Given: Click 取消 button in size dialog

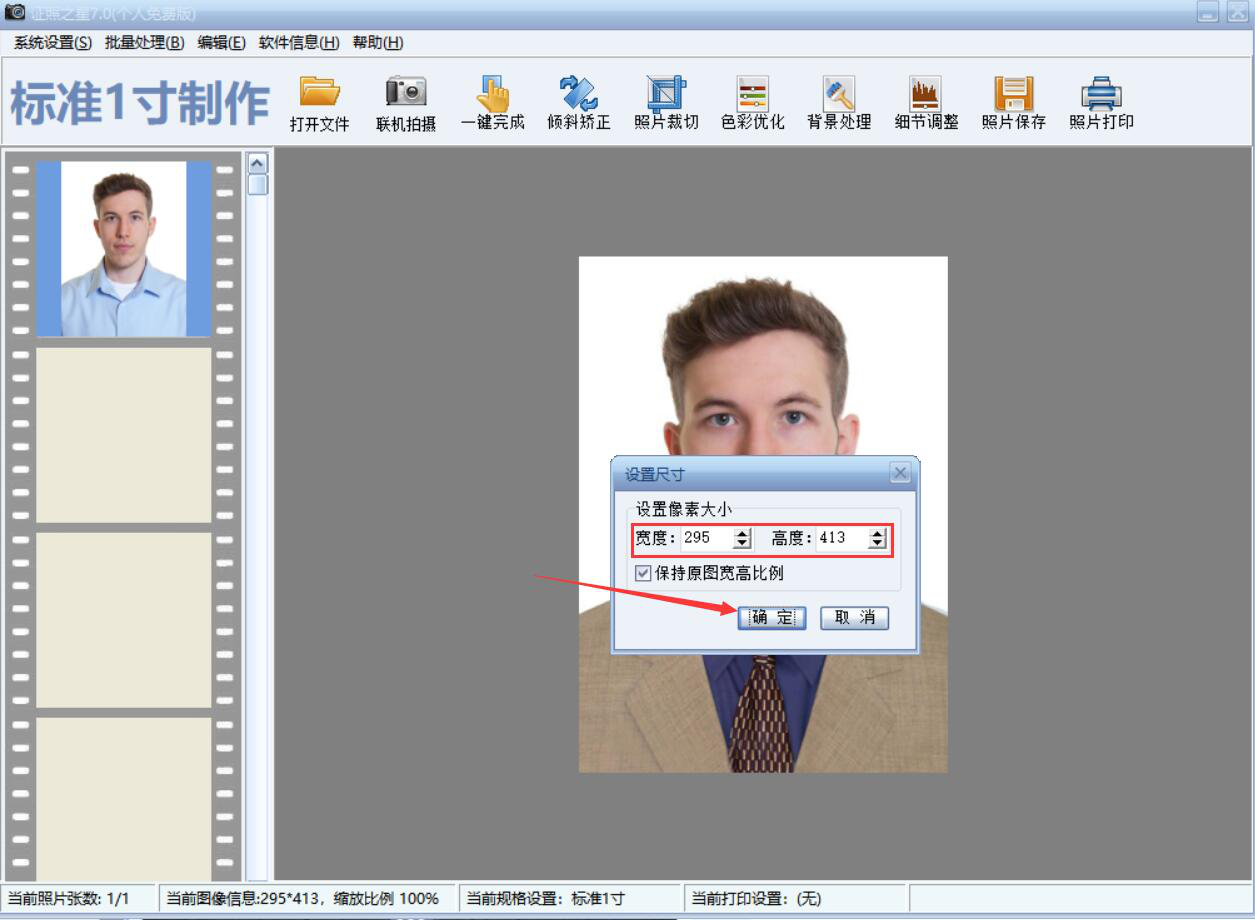Looking at the screenshot, I should coord(854,618).
